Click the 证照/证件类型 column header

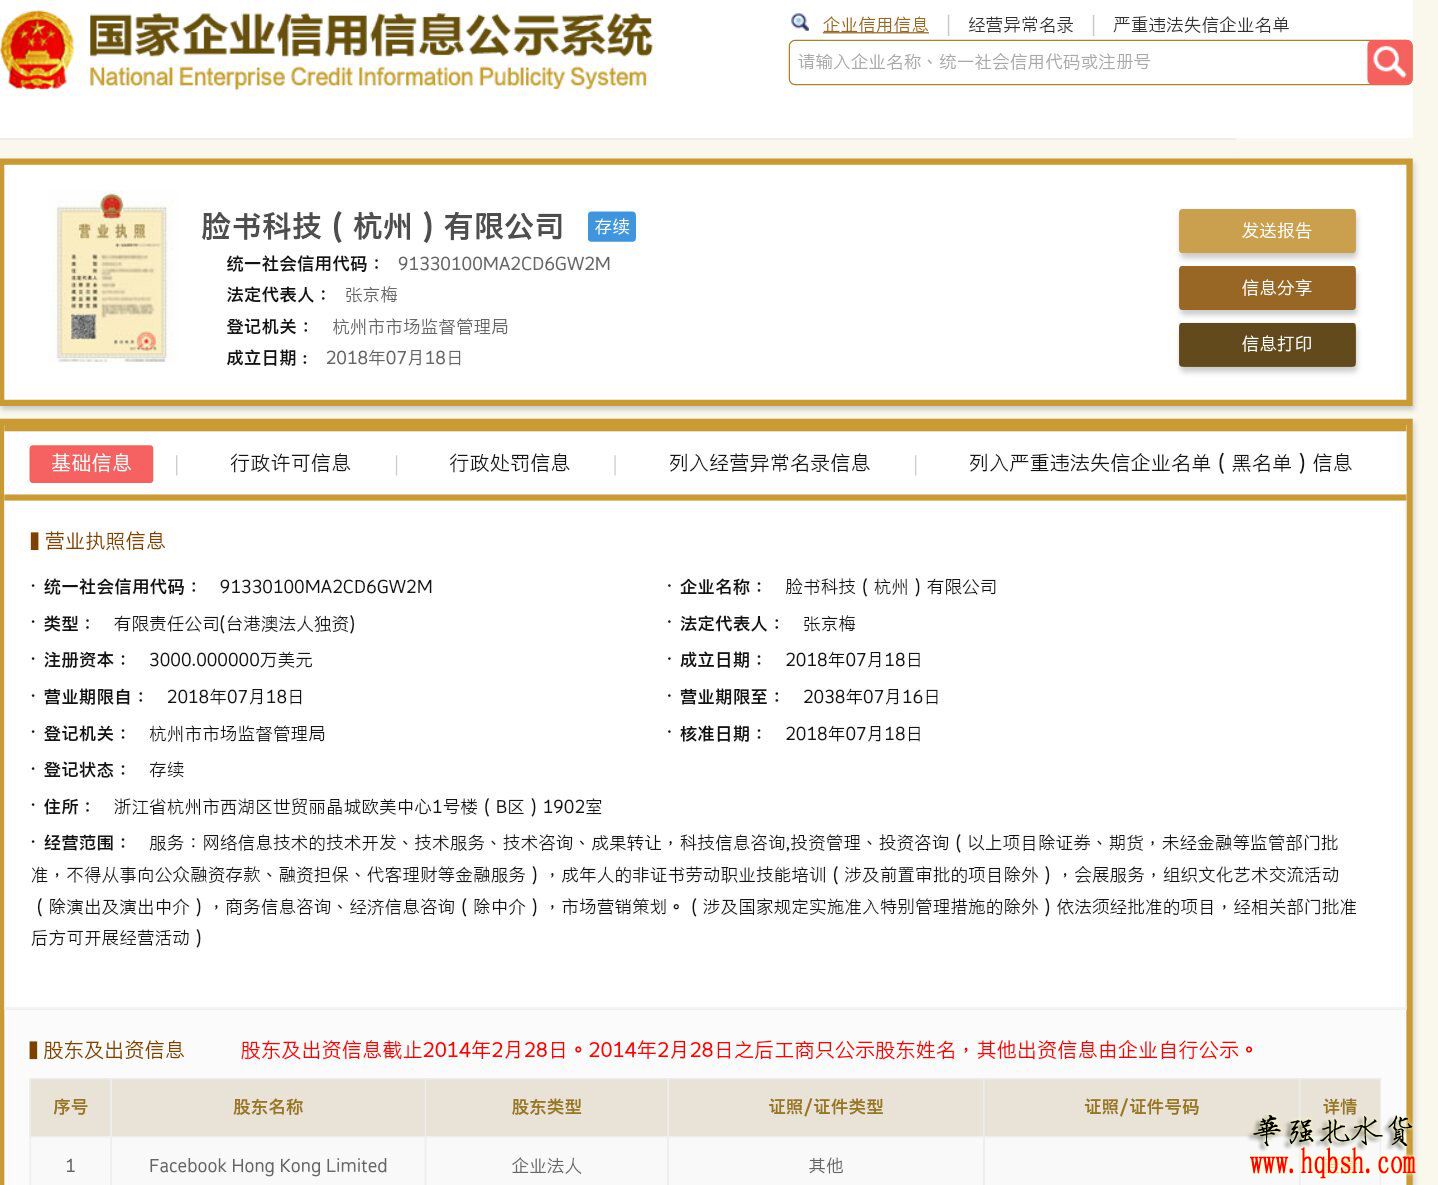tap(826, 1107)
